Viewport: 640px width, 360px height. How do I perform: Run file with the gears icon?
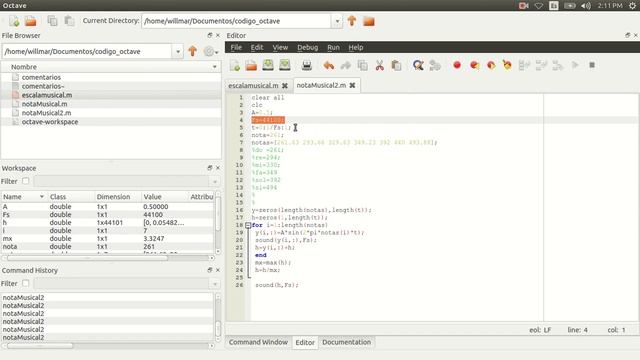coord(435,65)
